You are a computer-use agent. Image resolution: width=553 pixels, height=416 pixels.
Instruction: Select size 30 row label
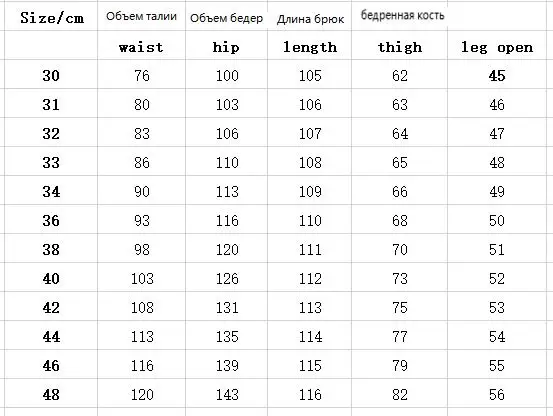tap(51, 74)
